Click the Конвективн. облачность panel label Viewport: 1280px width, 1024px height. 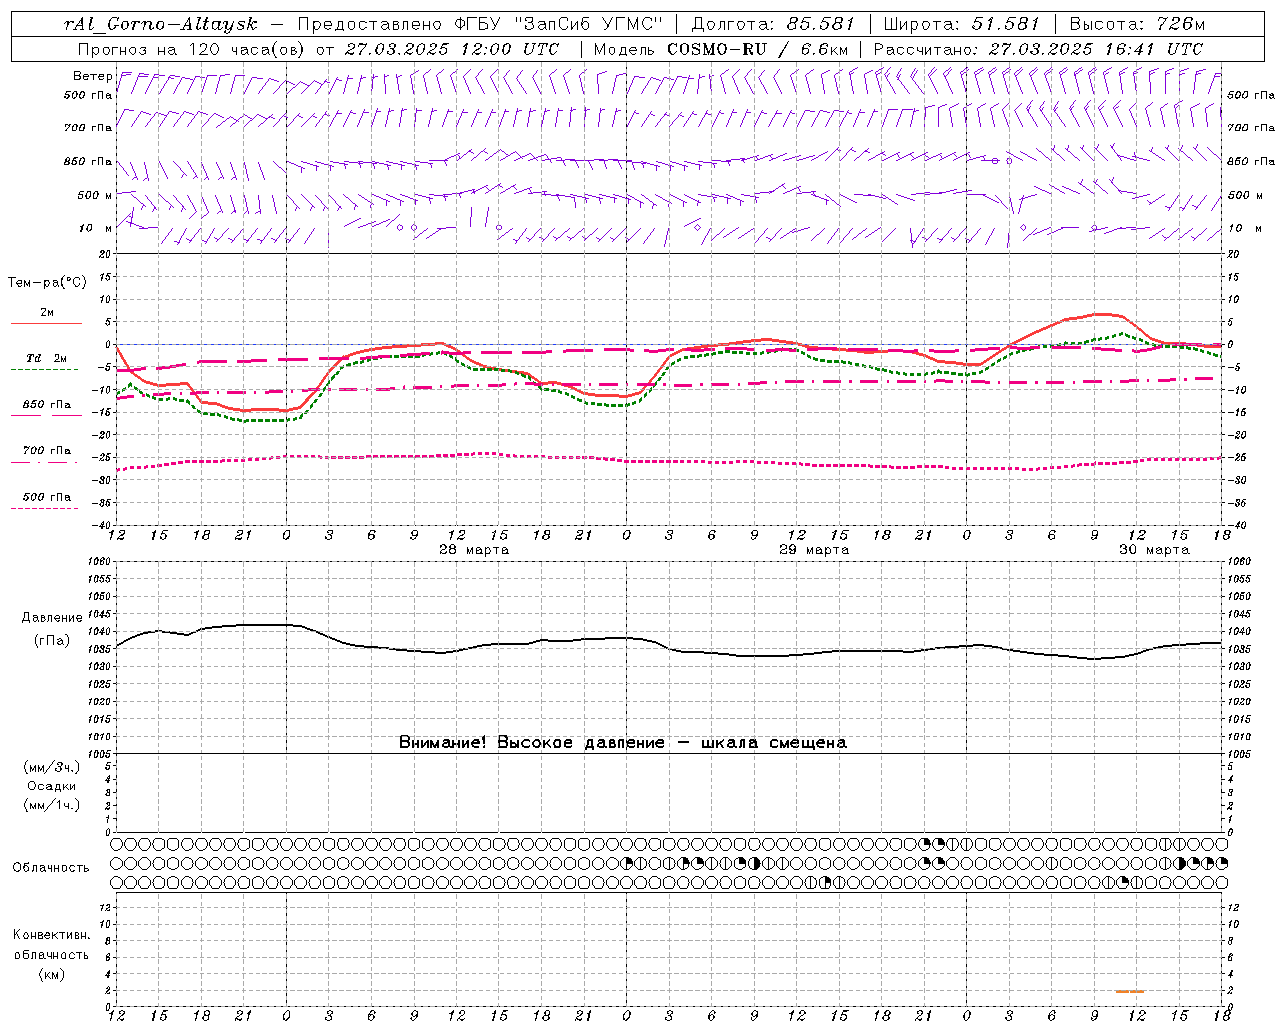51,954
